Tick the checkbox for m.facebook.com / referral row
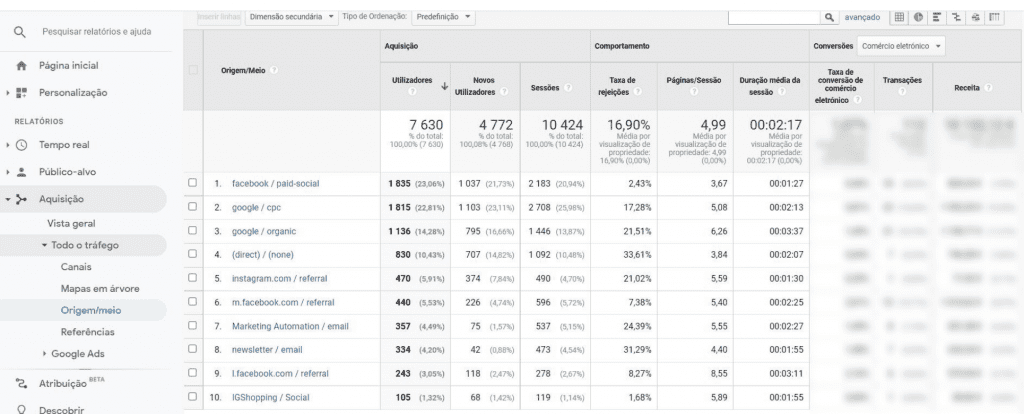Screen dimensions: 1024x414 click(193, 302)
